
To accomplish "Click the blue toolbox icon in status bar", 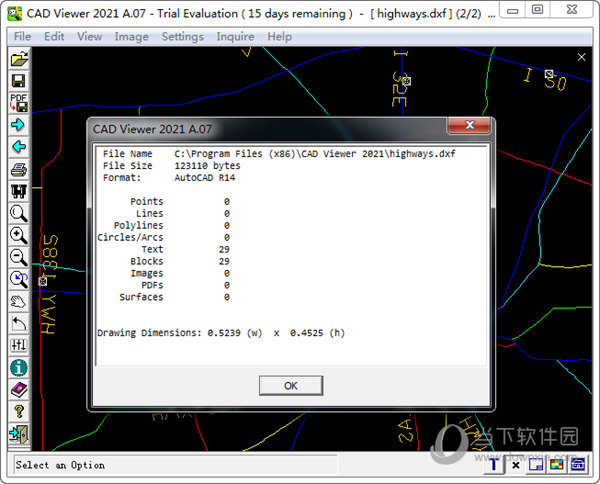I will (577, 465).
